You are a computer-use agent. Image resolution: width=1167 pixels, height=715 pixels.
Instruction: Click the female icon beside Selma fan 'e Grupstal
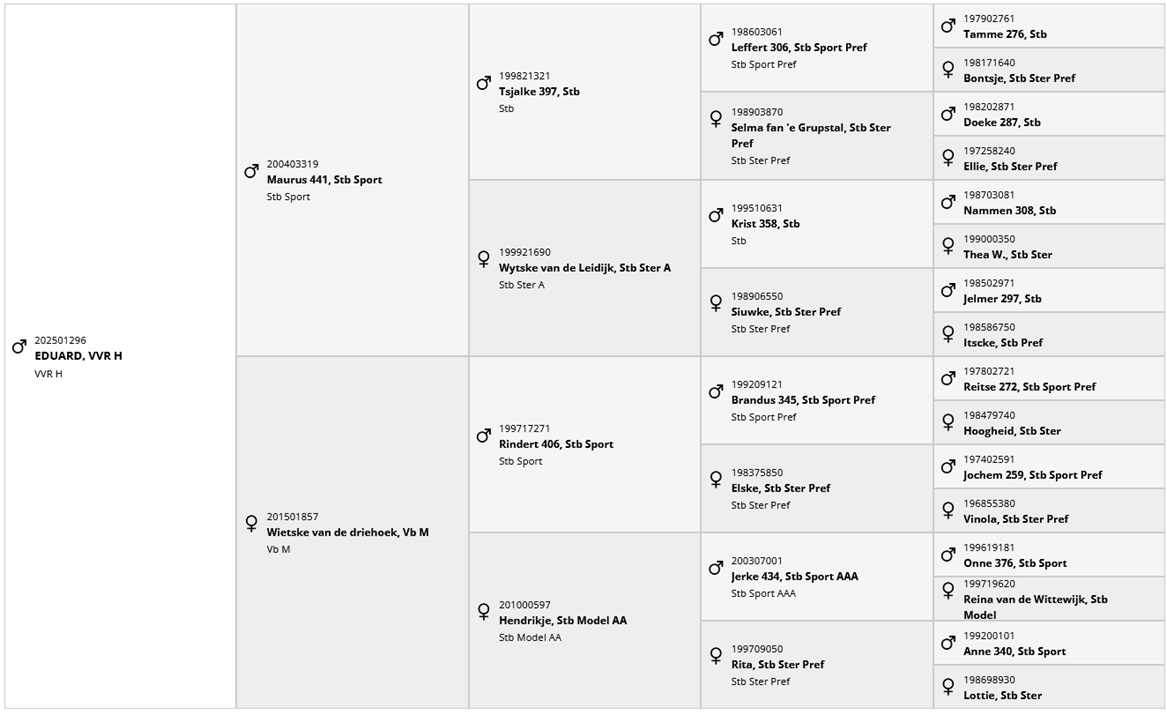[x=715, y=119]
